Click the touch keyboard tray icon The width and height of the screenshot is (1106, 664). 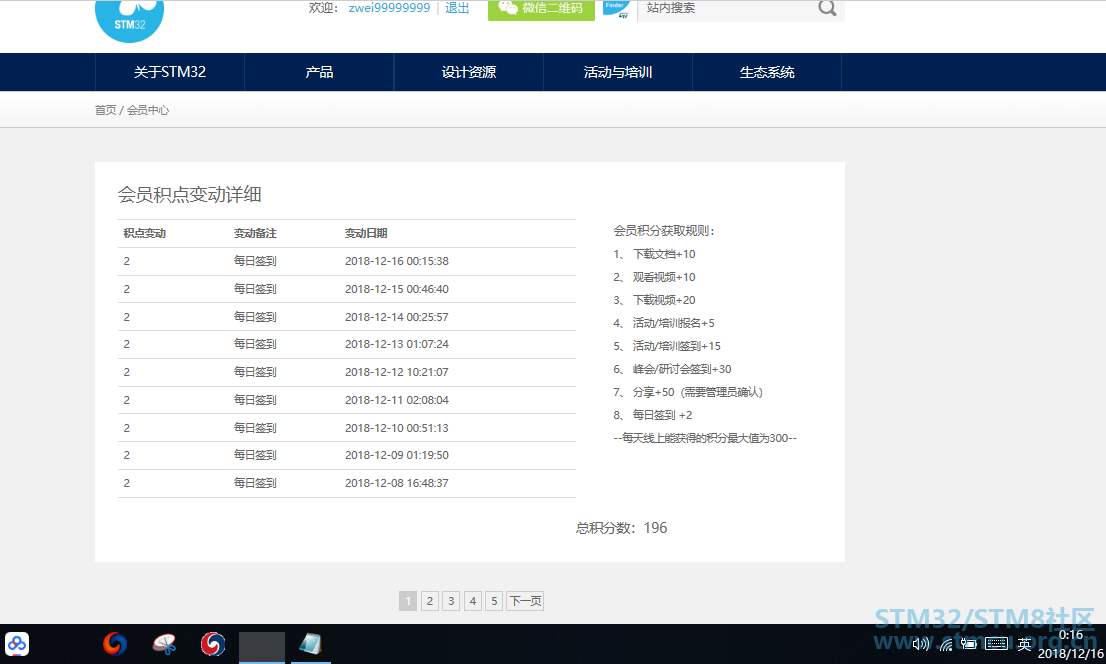click(x=996, y=644)
